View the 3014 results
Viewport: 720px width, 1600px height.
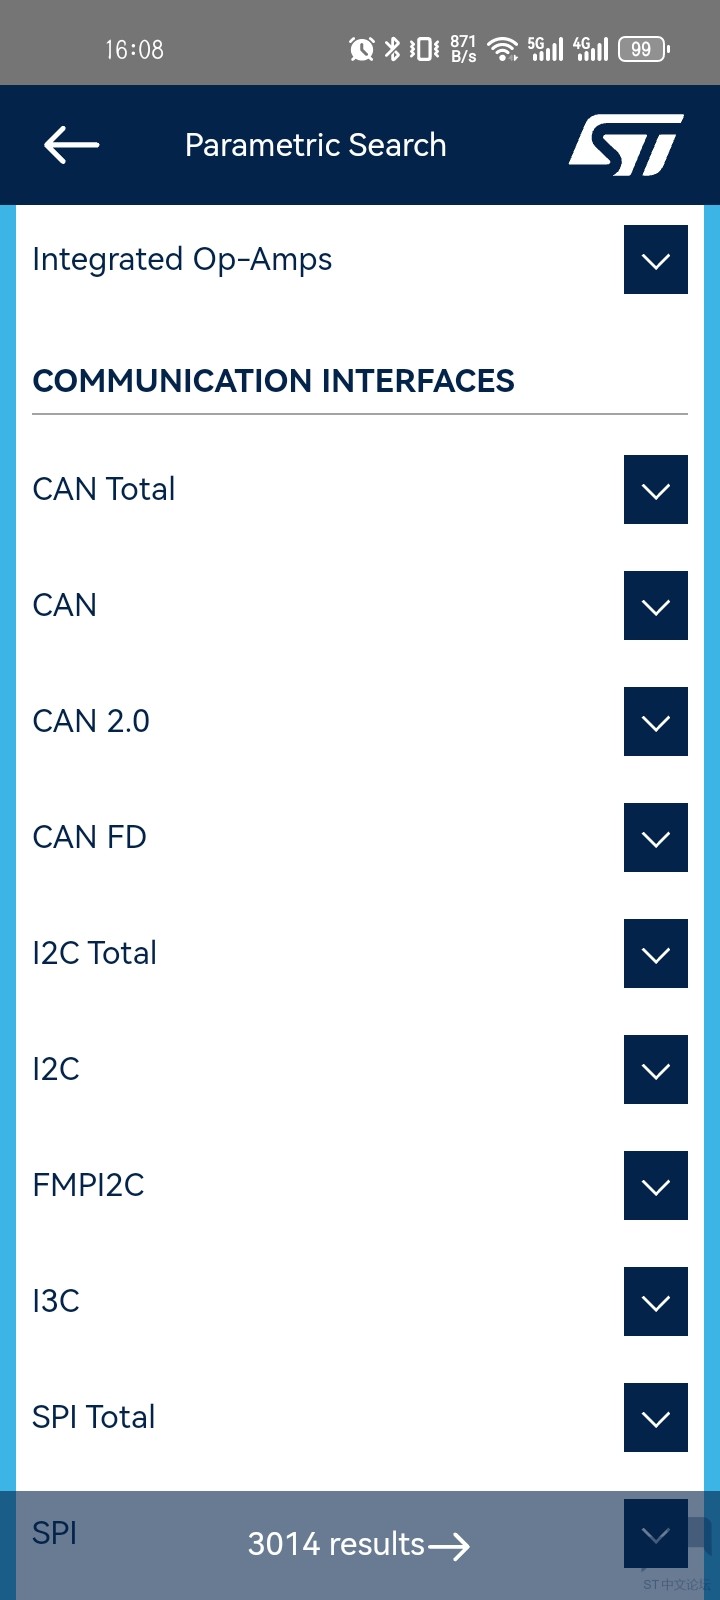point(359,1544)
